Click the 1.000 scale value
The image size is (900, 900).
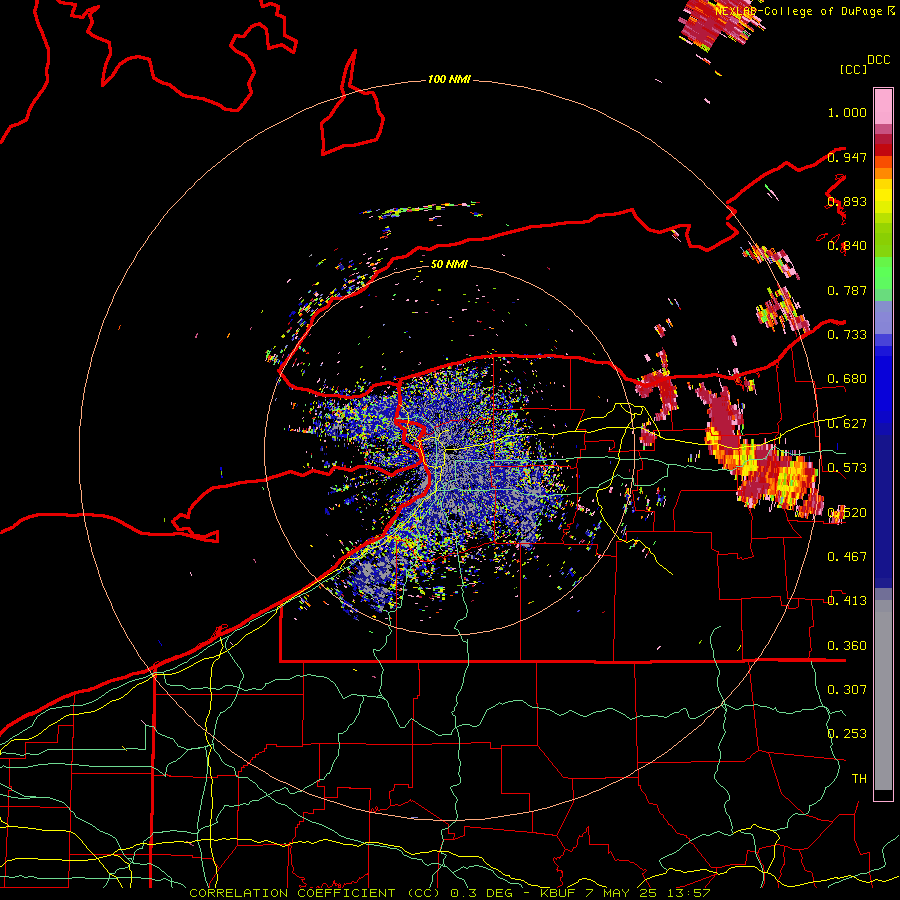pos(847,112)
